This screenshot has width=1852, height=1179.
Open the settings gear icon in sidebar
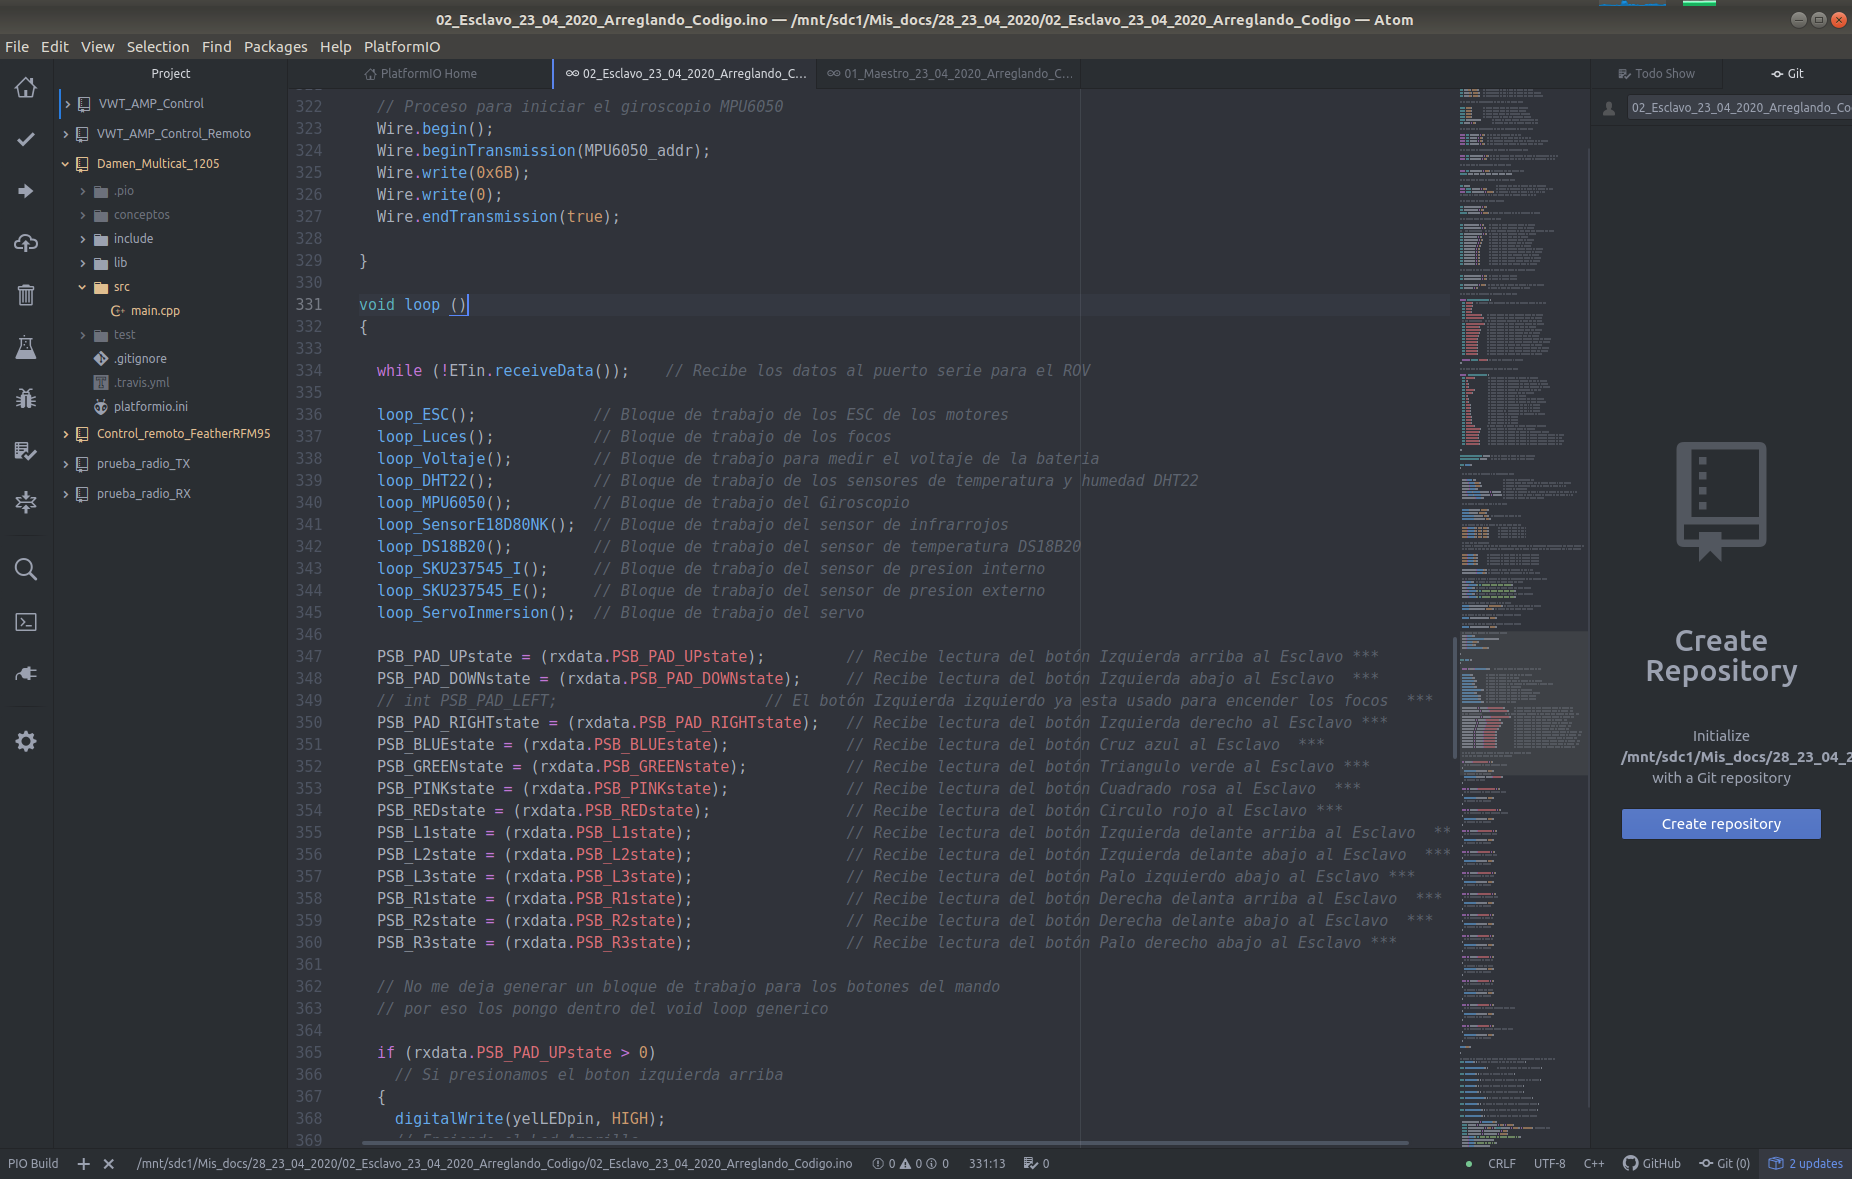pyautogui.click(x=26, y=741)
